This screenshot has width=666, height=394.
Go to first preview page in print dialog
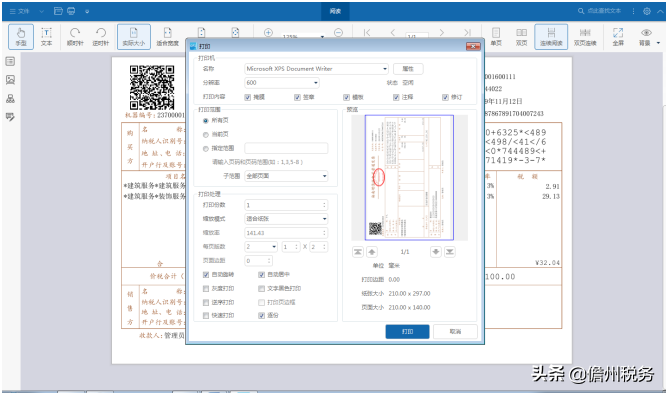click(358, 252)
